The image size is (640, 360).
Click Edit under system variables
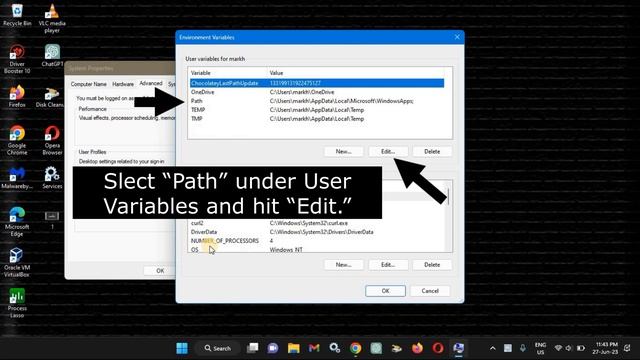coord(388,265)
